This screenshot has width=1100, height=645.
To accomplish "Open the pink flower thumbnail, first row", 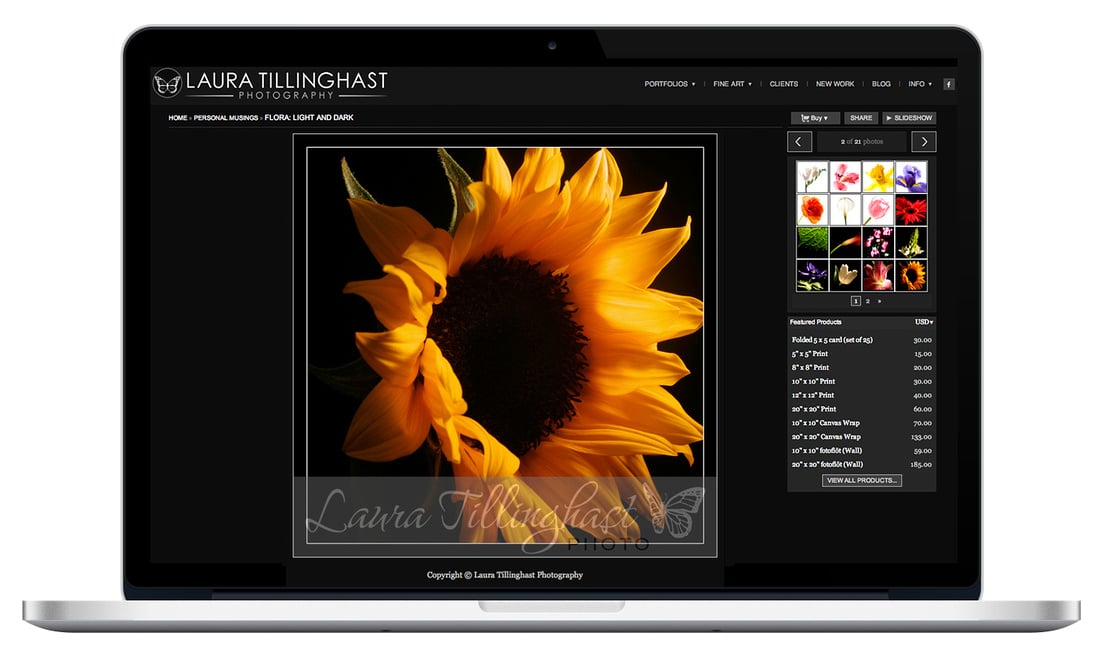I will (x=845, y=177).
